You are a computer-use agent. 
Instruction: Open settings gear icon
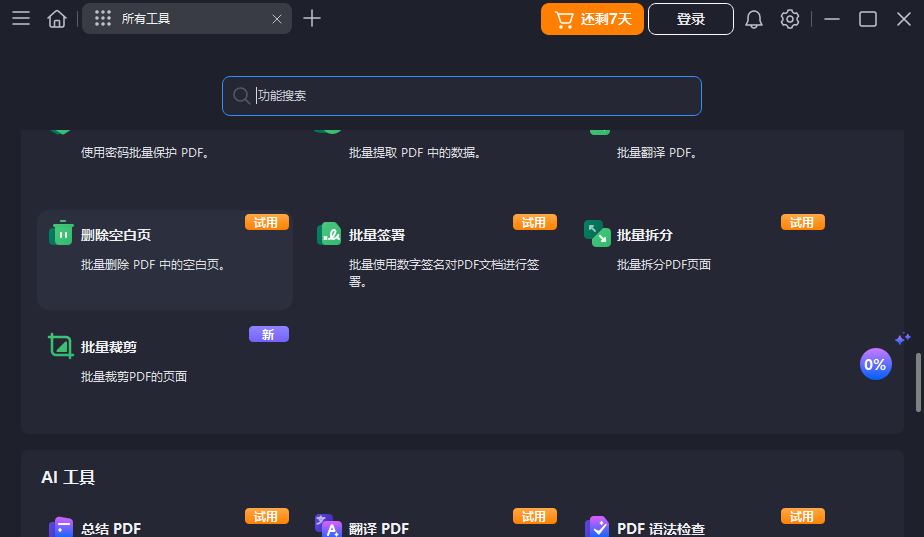tap(790, 19)
